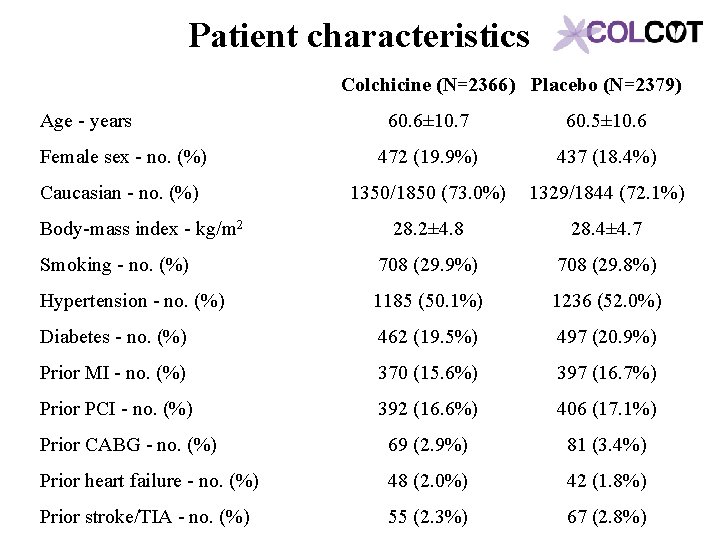The height and width of the screenshot is (540, 720).
Task: Select the Placebo (N=2379) column header
Action: pyautogui.click(x=606, y=85)
